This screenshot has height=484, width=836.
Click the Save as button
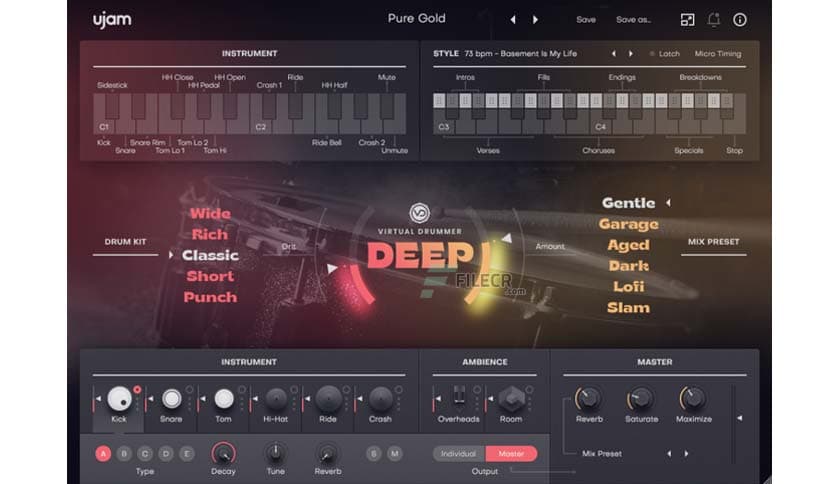(x=633, y=20)
